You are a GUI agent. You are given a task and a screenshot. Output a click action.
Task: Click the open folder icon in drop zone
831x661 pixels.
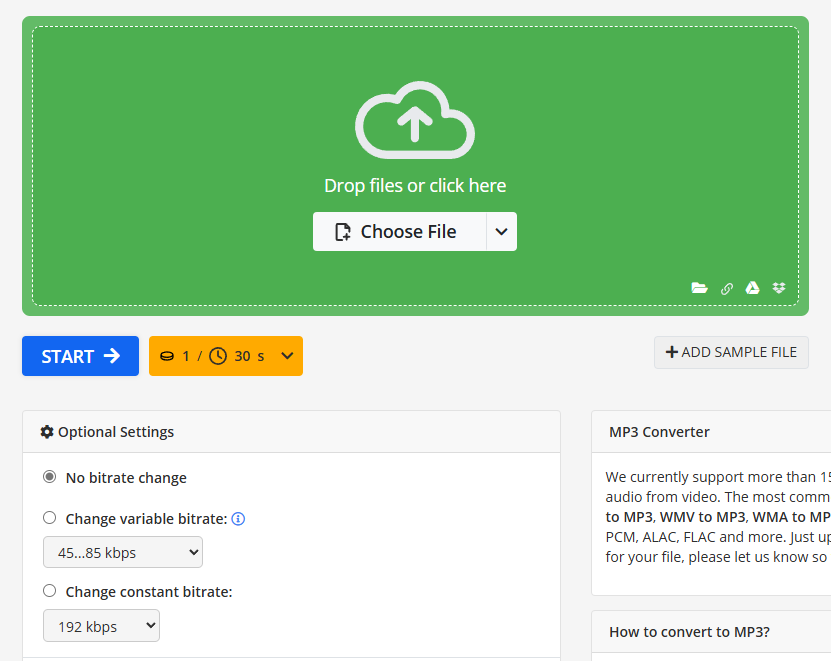[700, 288]
